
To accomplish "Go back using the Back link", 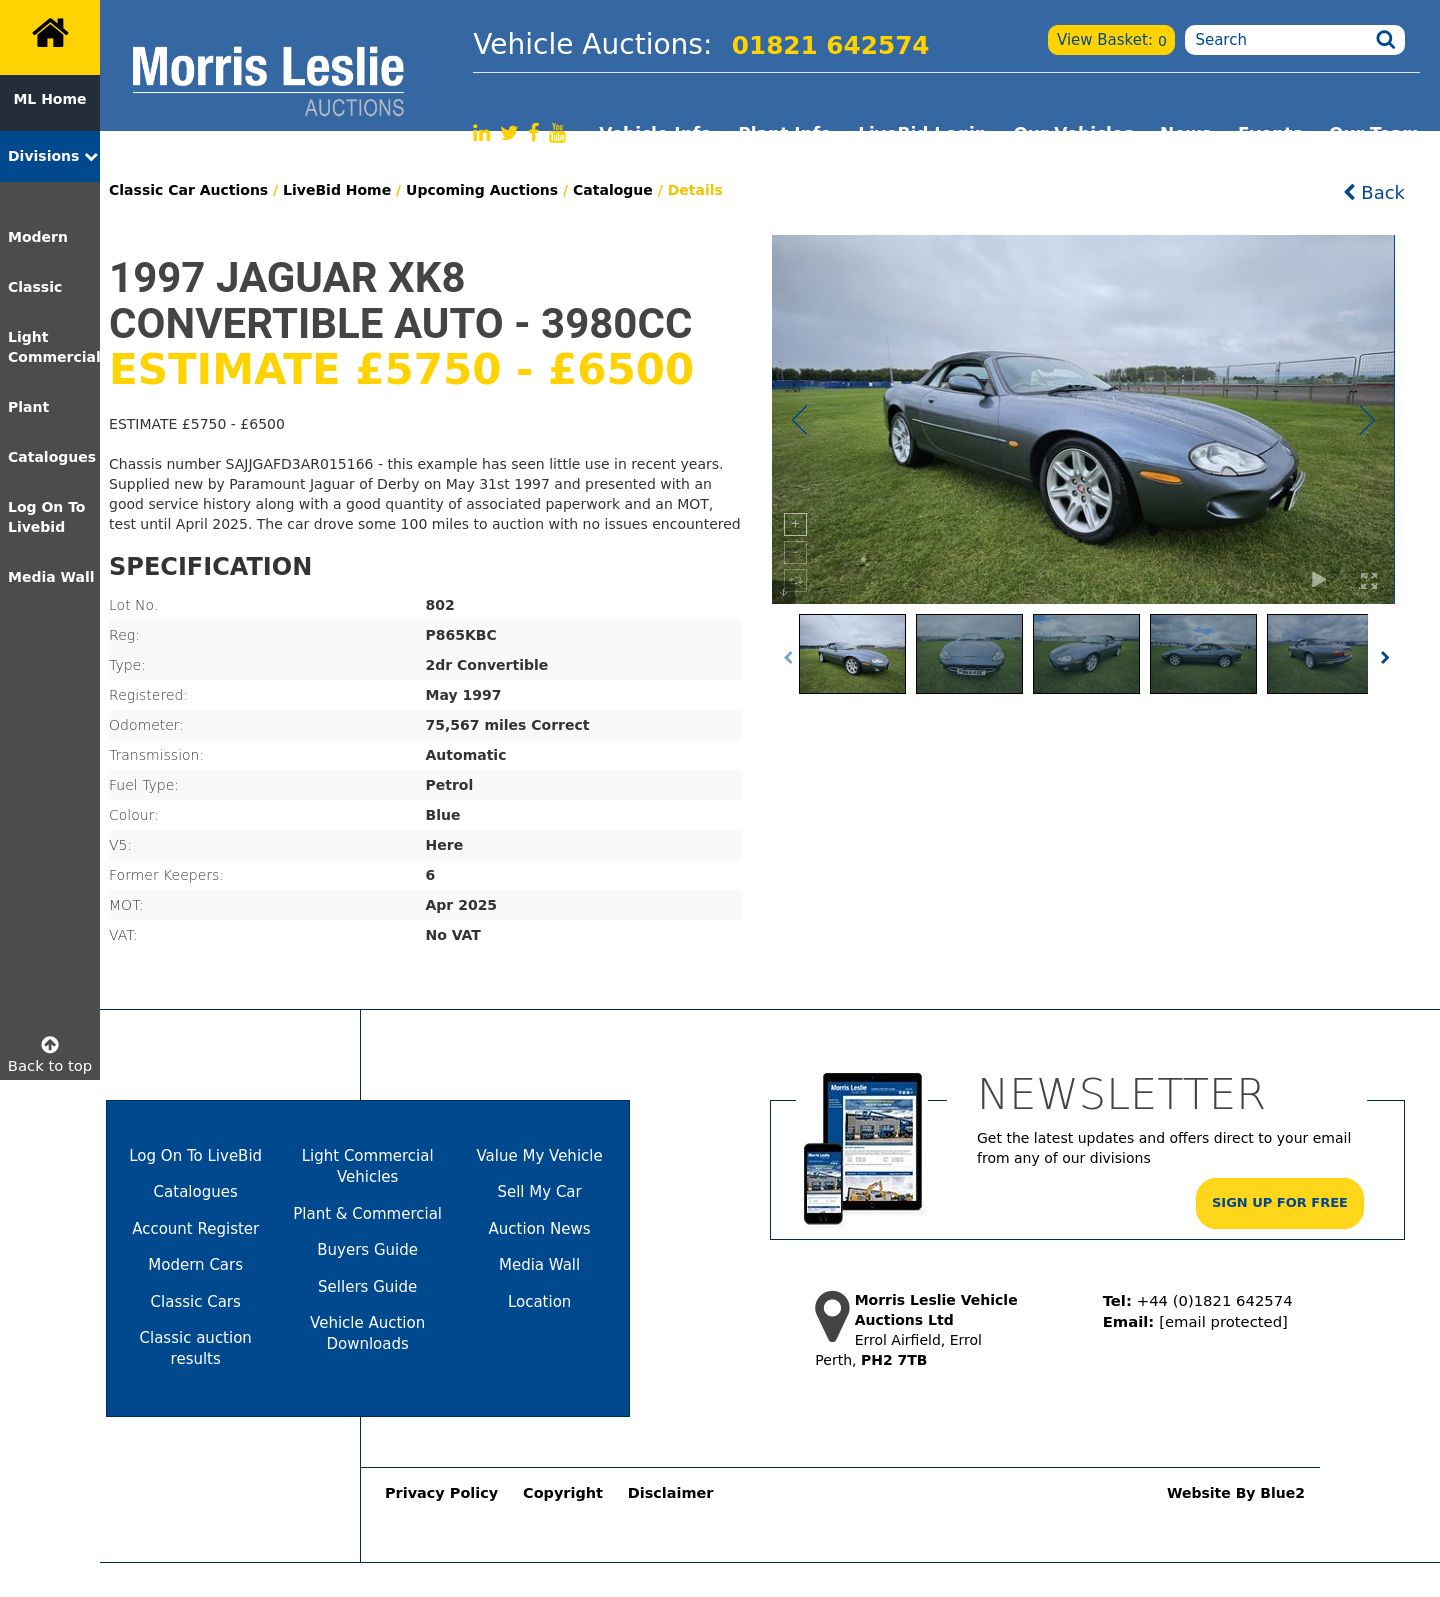I will tap(1374, 193).
